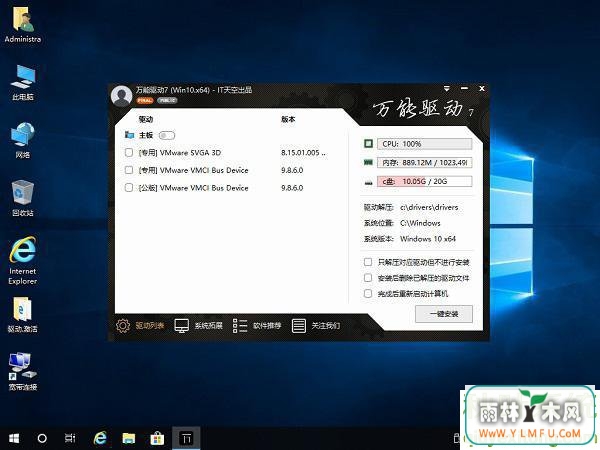Click the 内存 889.12M usage bar
The height and width of the screenshot is (450, 600).
[424, 163]
